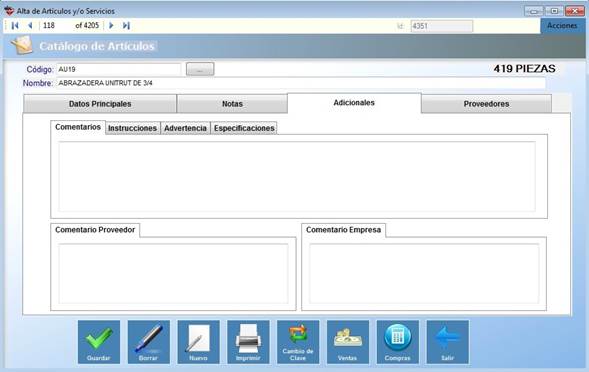Switch to the Datos Principales tab
Image resolution: width=589 pixels, height=372 pixels.
(100, 104)
